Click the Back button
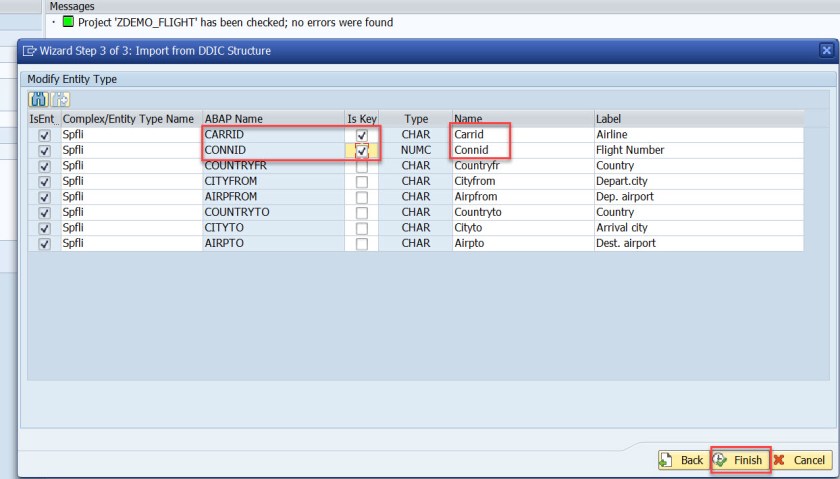840x479 pixels. tap(684, 460)
